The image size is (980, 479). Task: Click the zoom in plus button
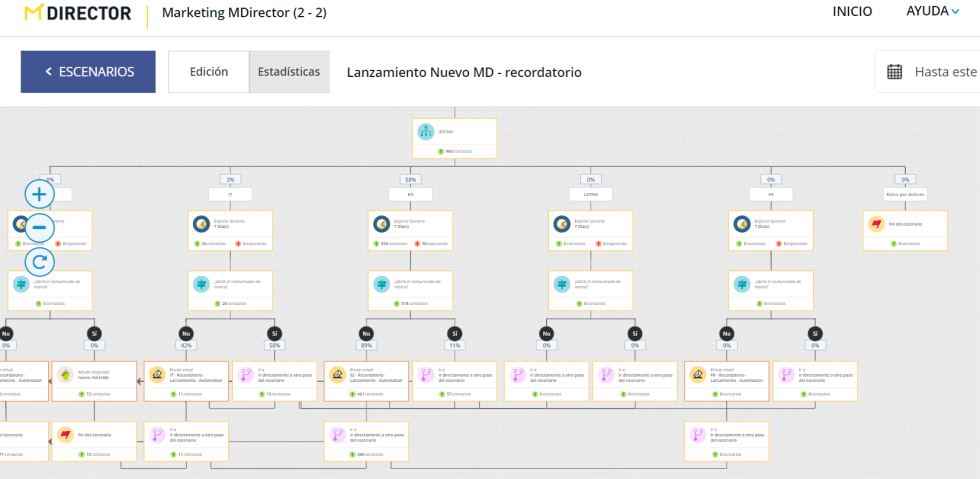tap(39, 194)
